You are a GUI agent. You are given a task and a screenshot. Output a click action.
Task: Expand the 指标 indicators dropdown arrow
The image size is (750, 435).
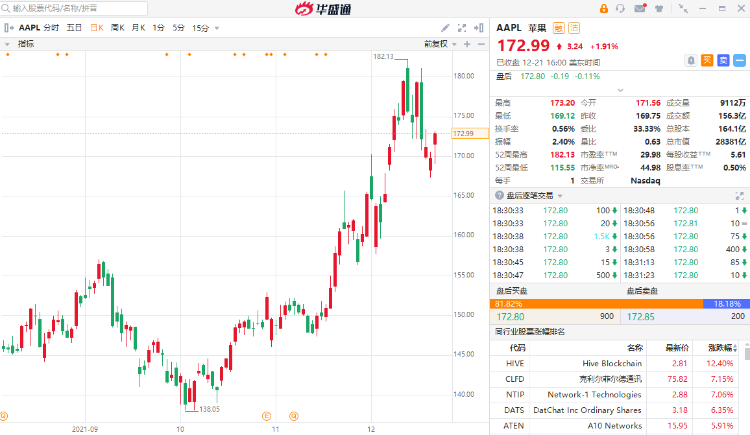[7, 44]
